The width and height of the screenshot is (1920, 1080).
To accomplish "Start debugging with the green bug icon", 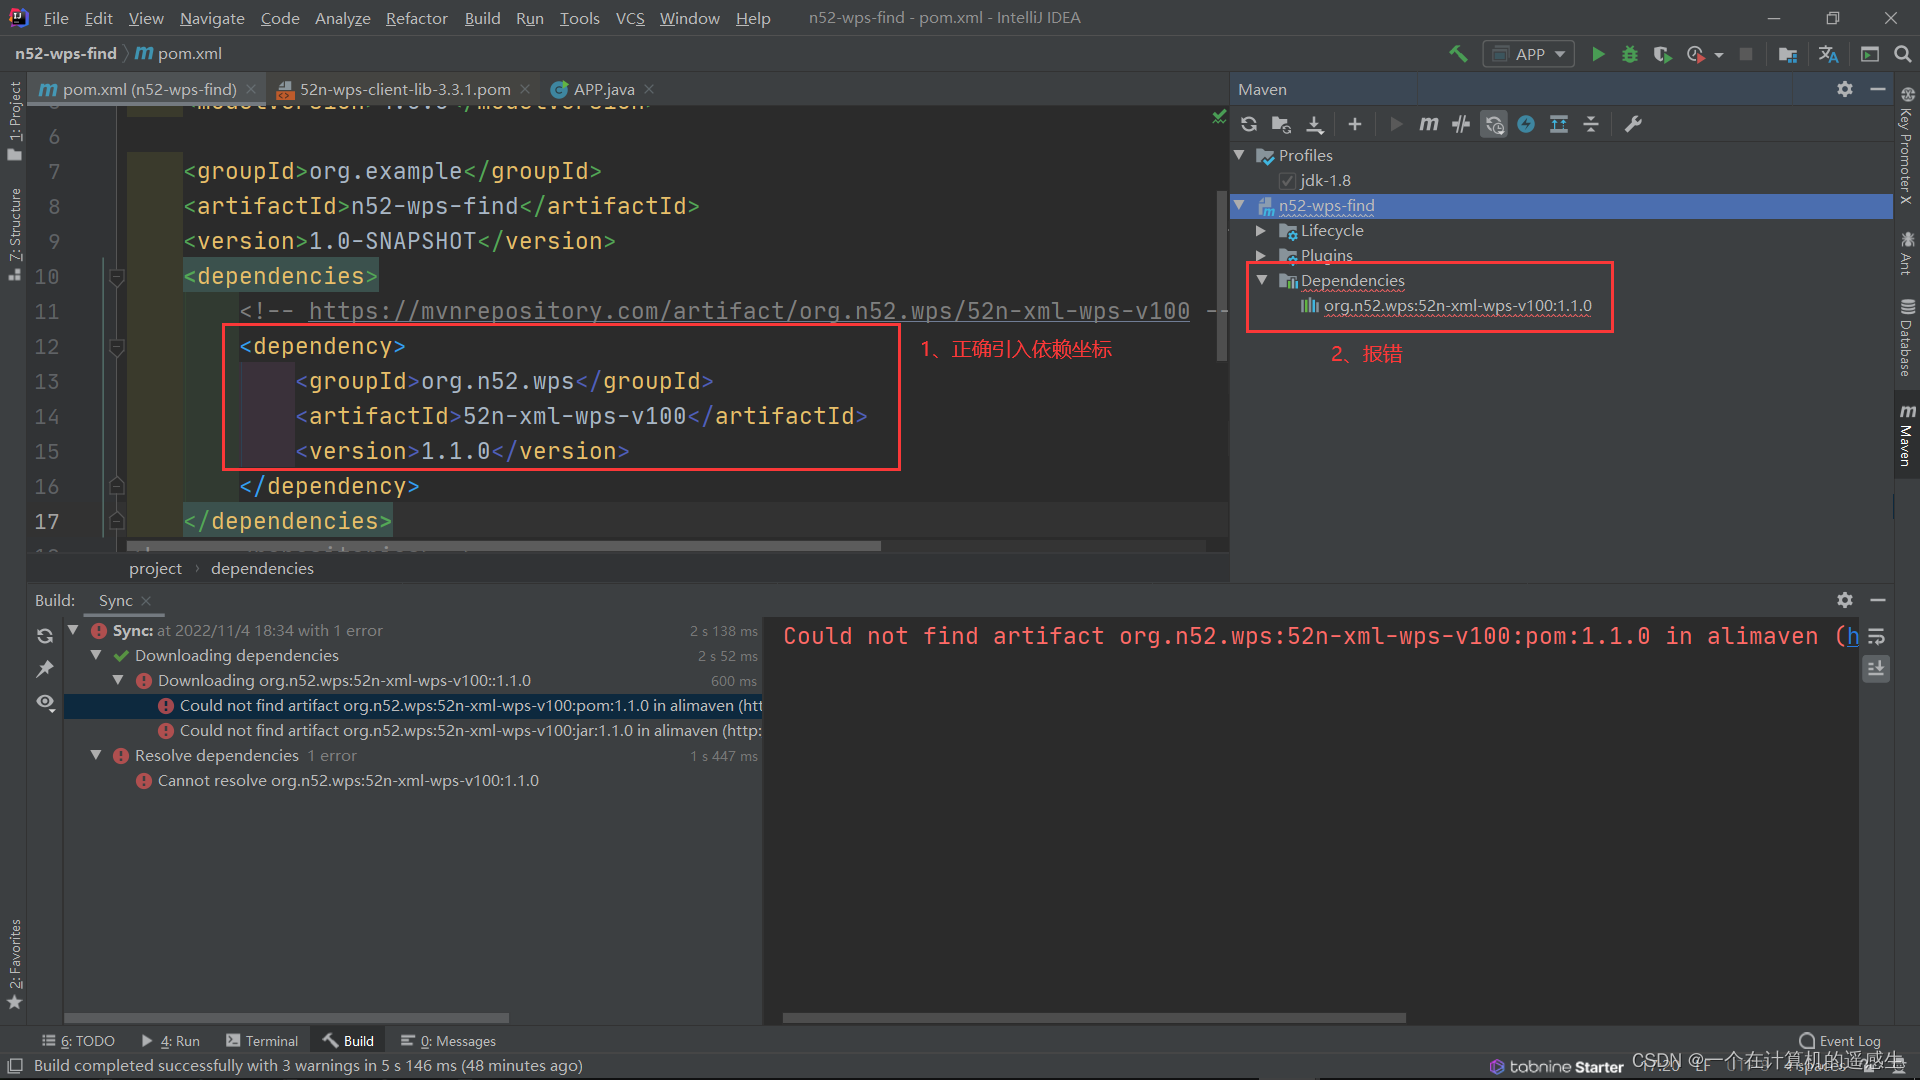I will [1630, 54].
